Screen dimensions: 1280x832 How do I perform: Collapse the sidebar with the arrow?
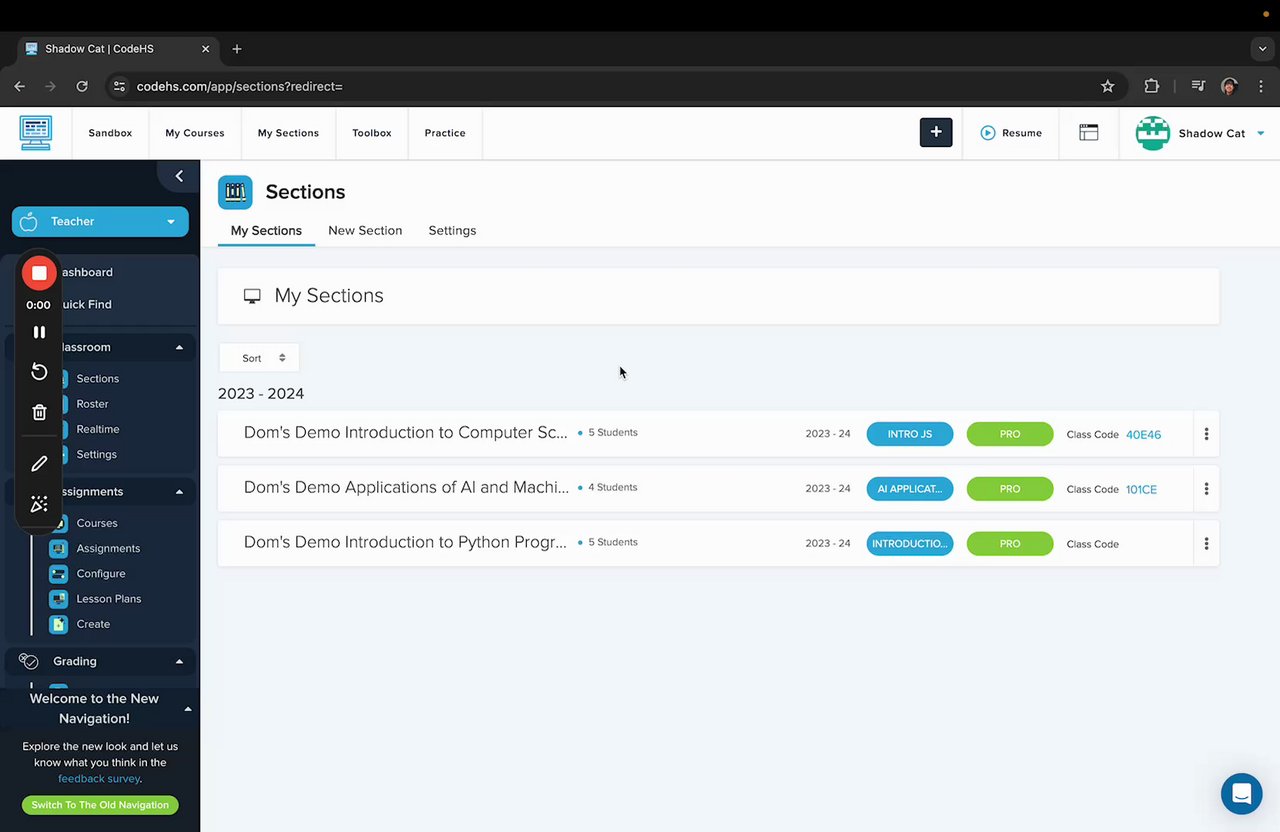pos(179,176)
